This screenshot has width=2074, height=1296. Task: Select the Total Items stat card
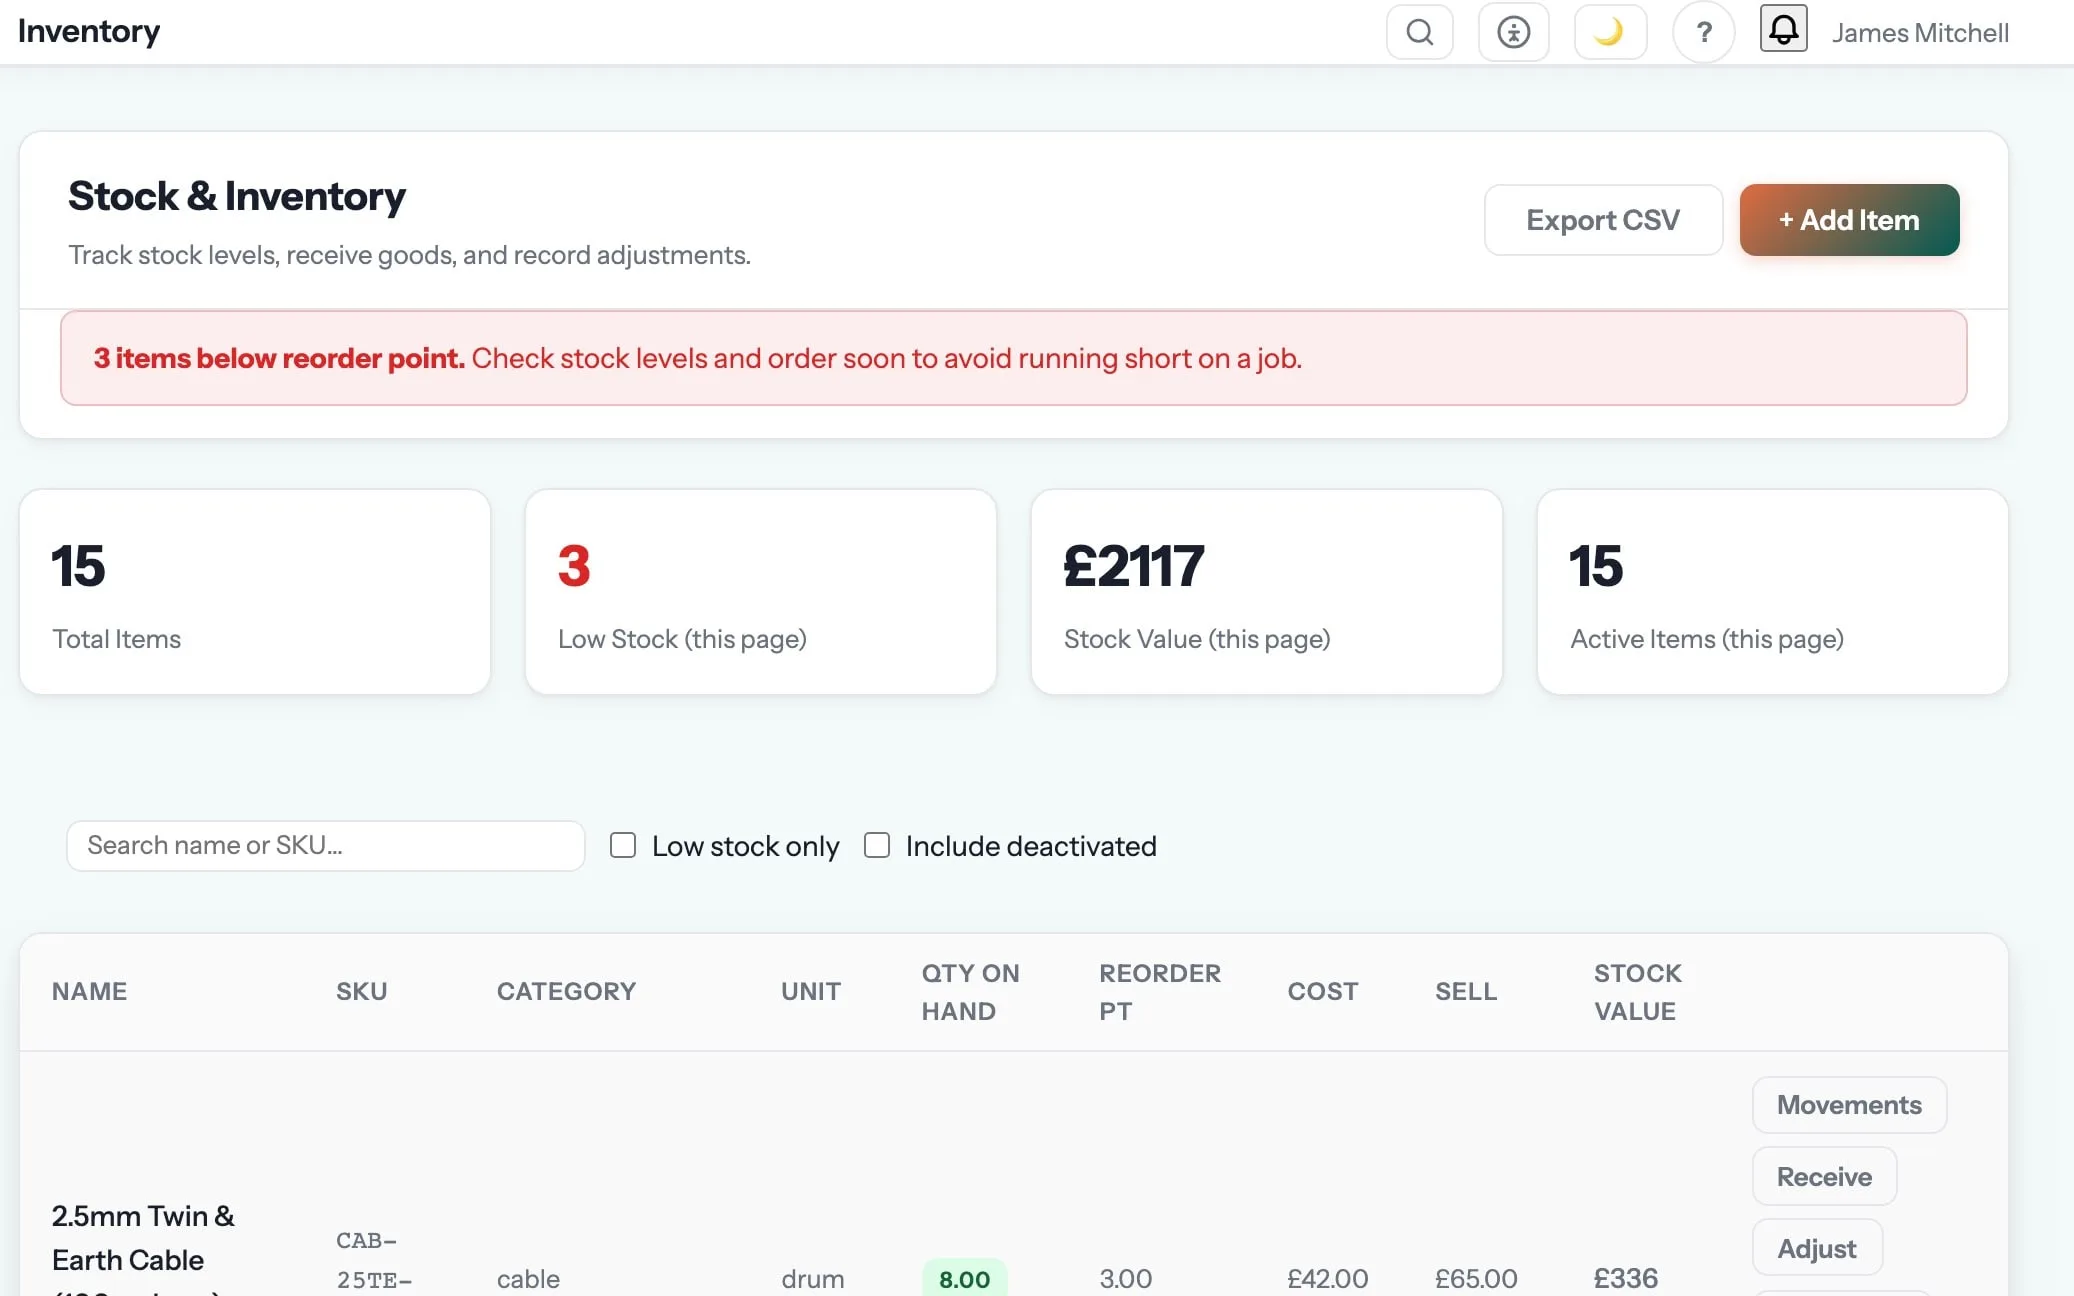click(255, 592)
